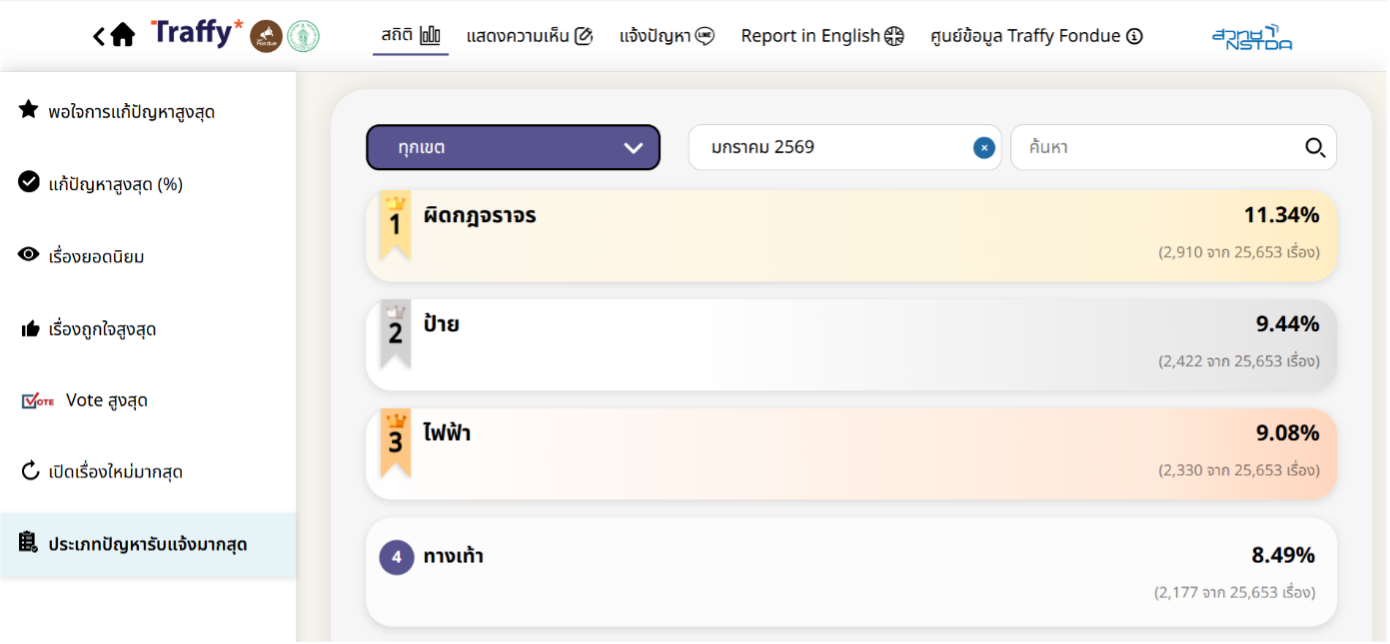The height and width of the screenshot is (644, 1390).
Task: Open the NSTDA logo link
Action: click(x=1251, y=37)
